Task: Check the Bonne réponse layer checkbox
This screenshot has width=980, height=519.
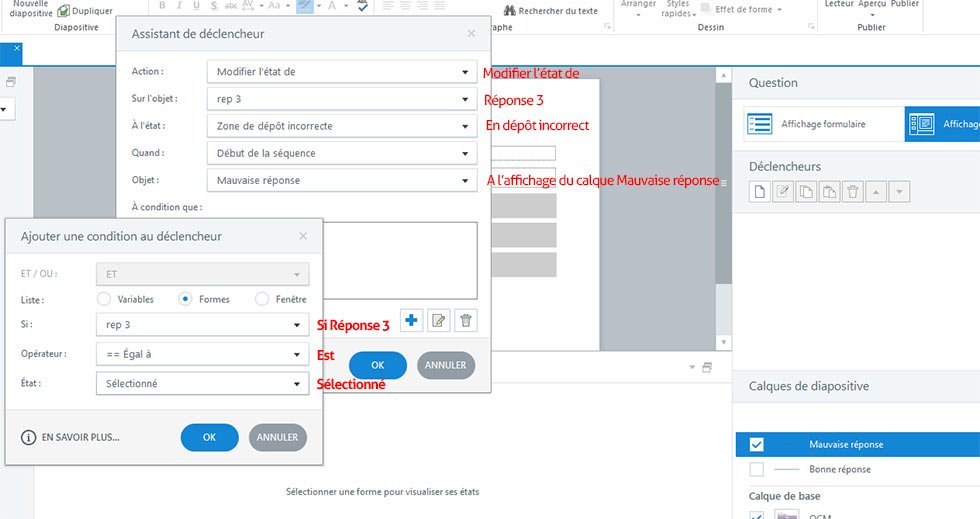Action: pos(757,469)
